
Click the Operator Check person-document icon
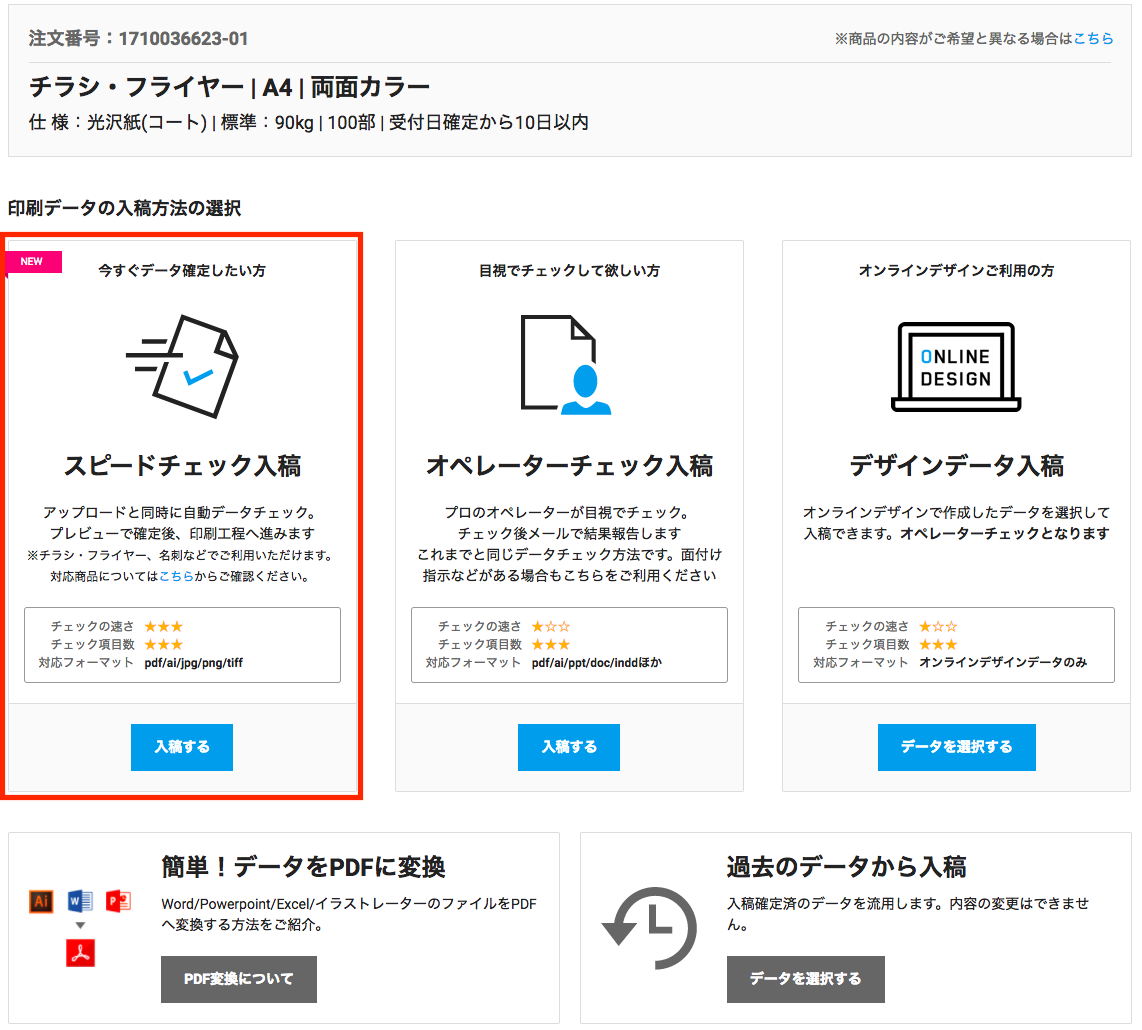pos(565,364)
